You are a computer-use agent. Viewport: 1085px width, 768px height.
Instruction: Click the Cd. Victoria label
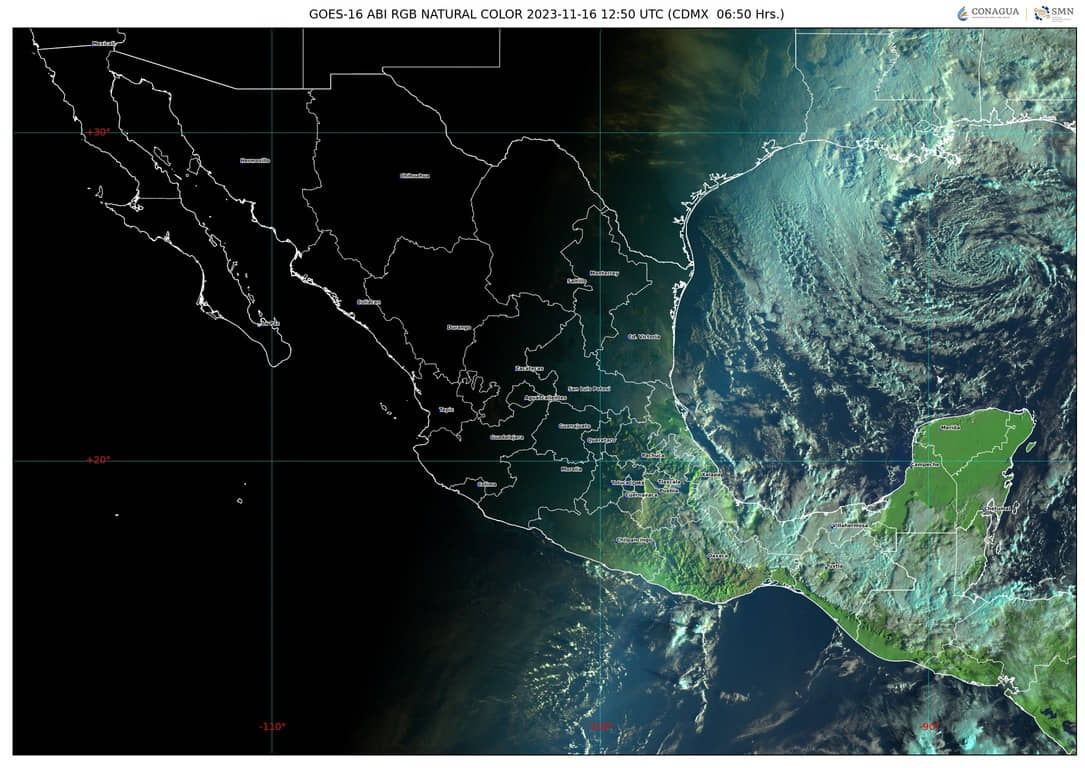tap(643, 336)
